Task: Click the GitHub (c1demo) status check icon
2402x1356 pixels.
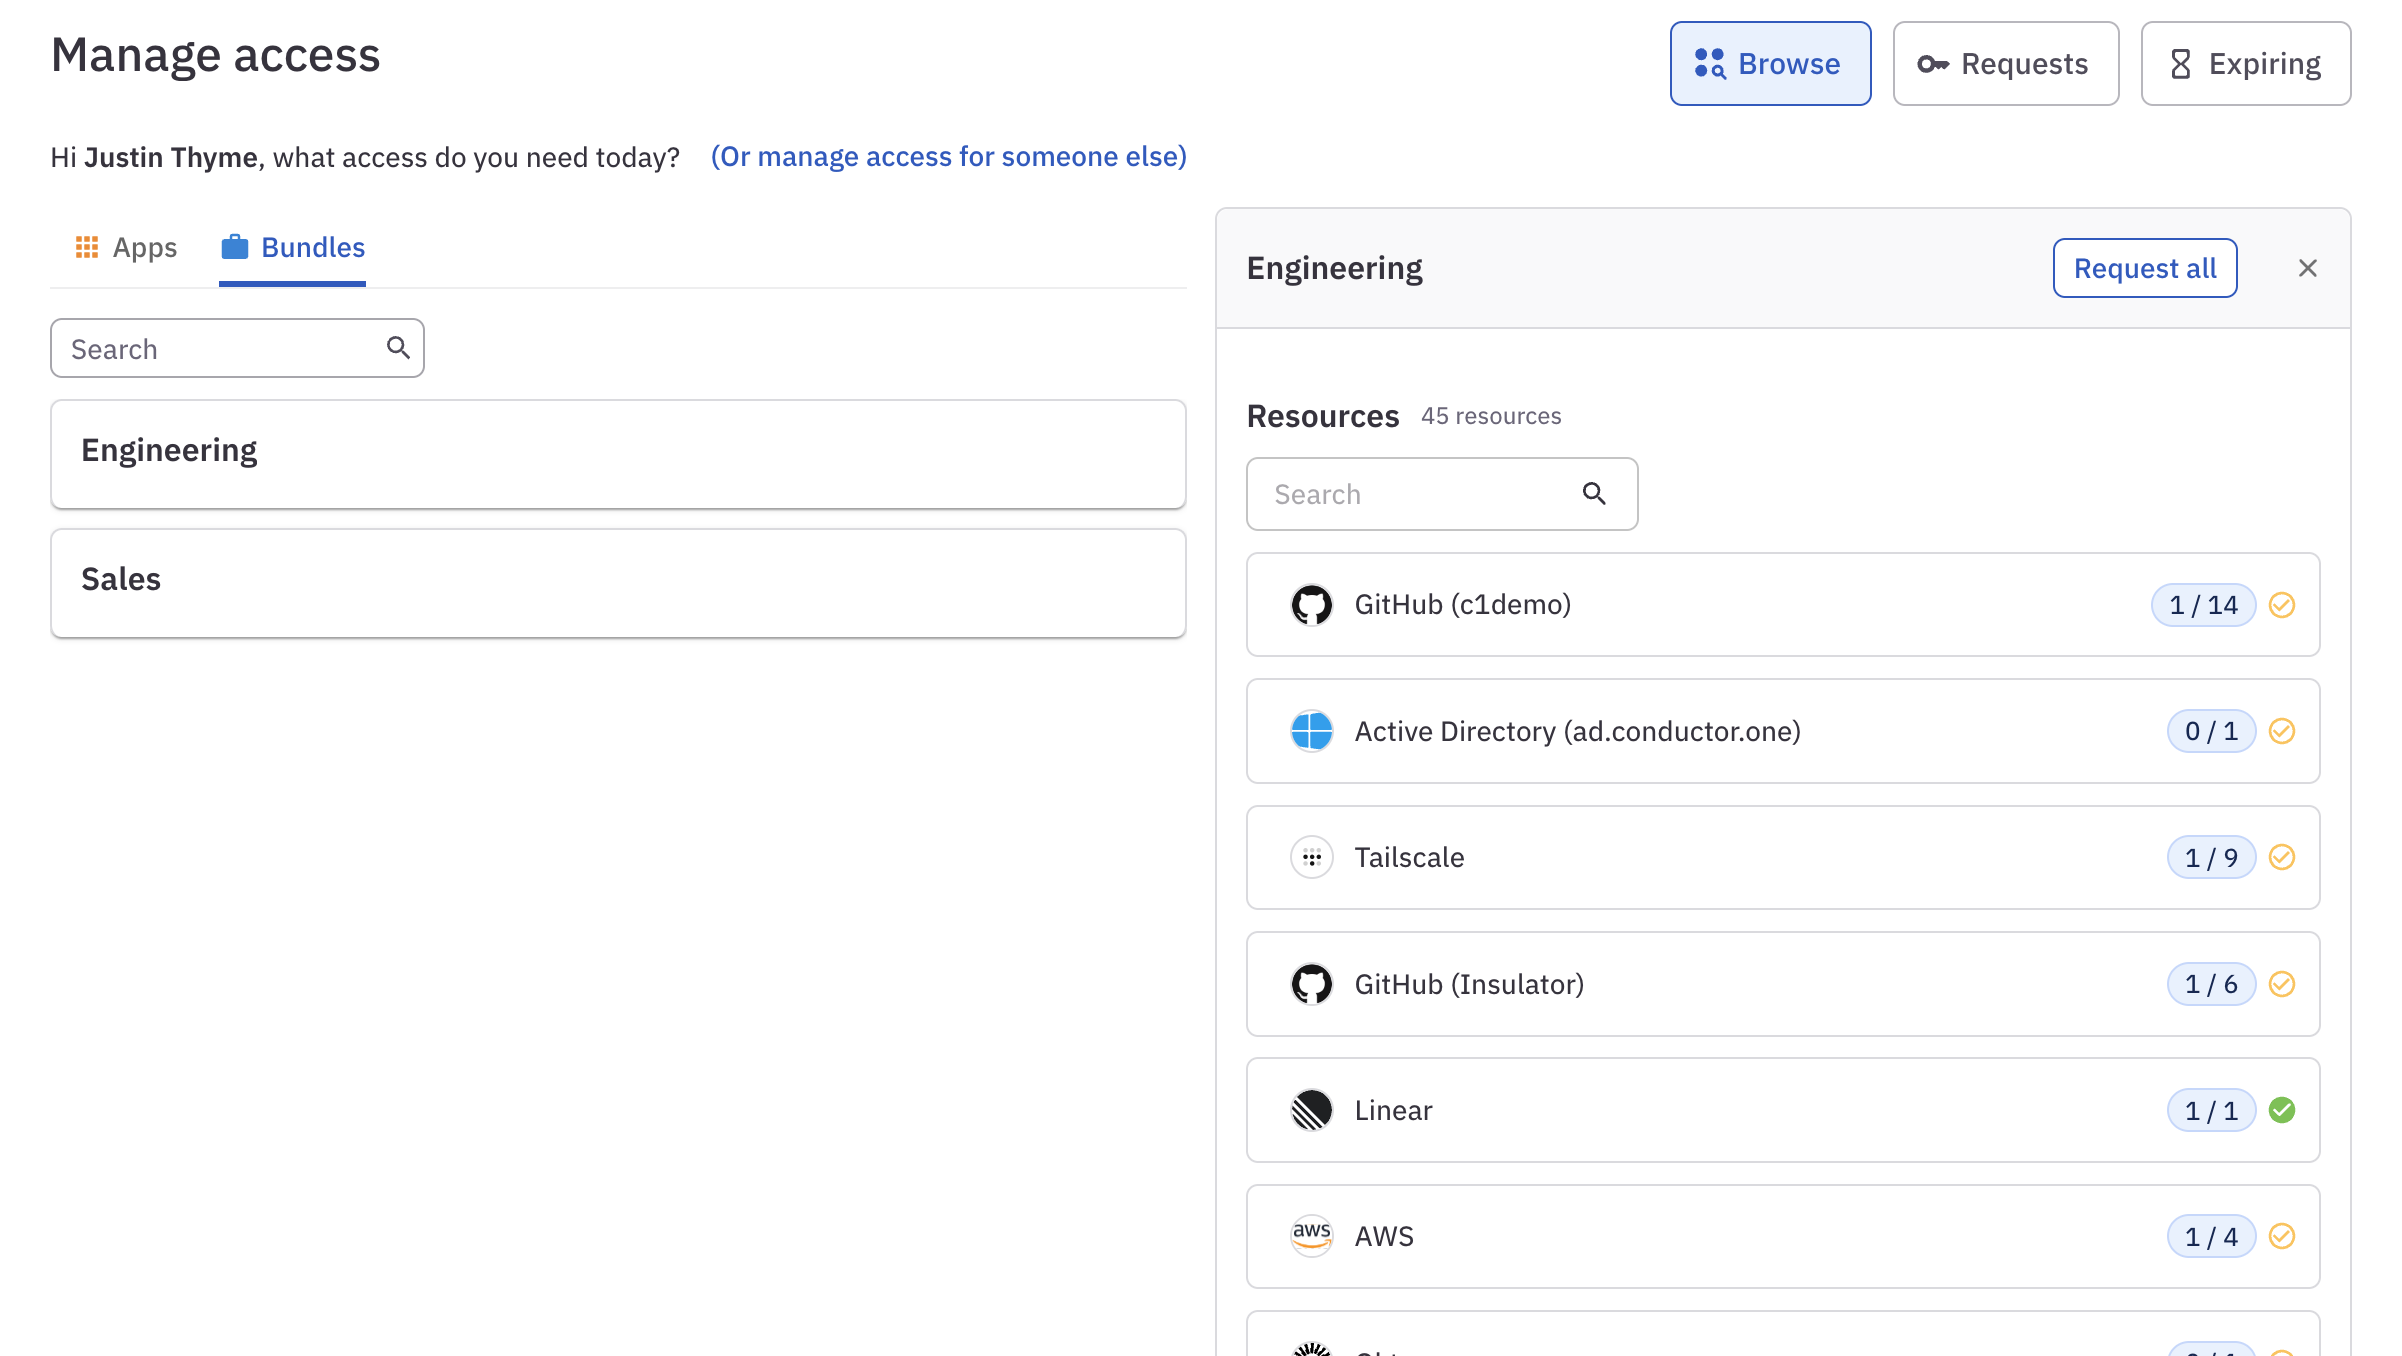Action: point(2282,605)
